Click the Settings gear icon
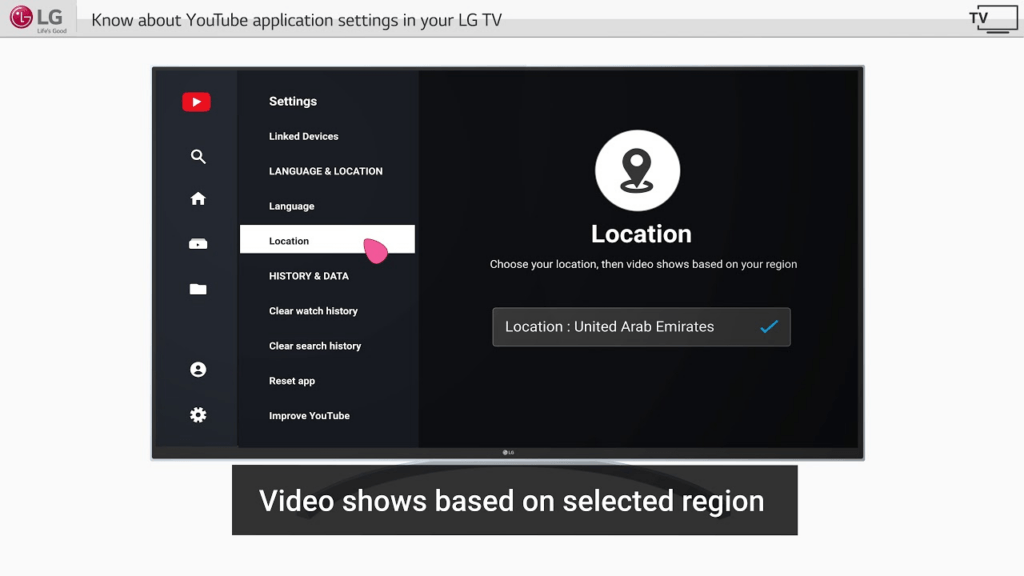 [198, 415]
